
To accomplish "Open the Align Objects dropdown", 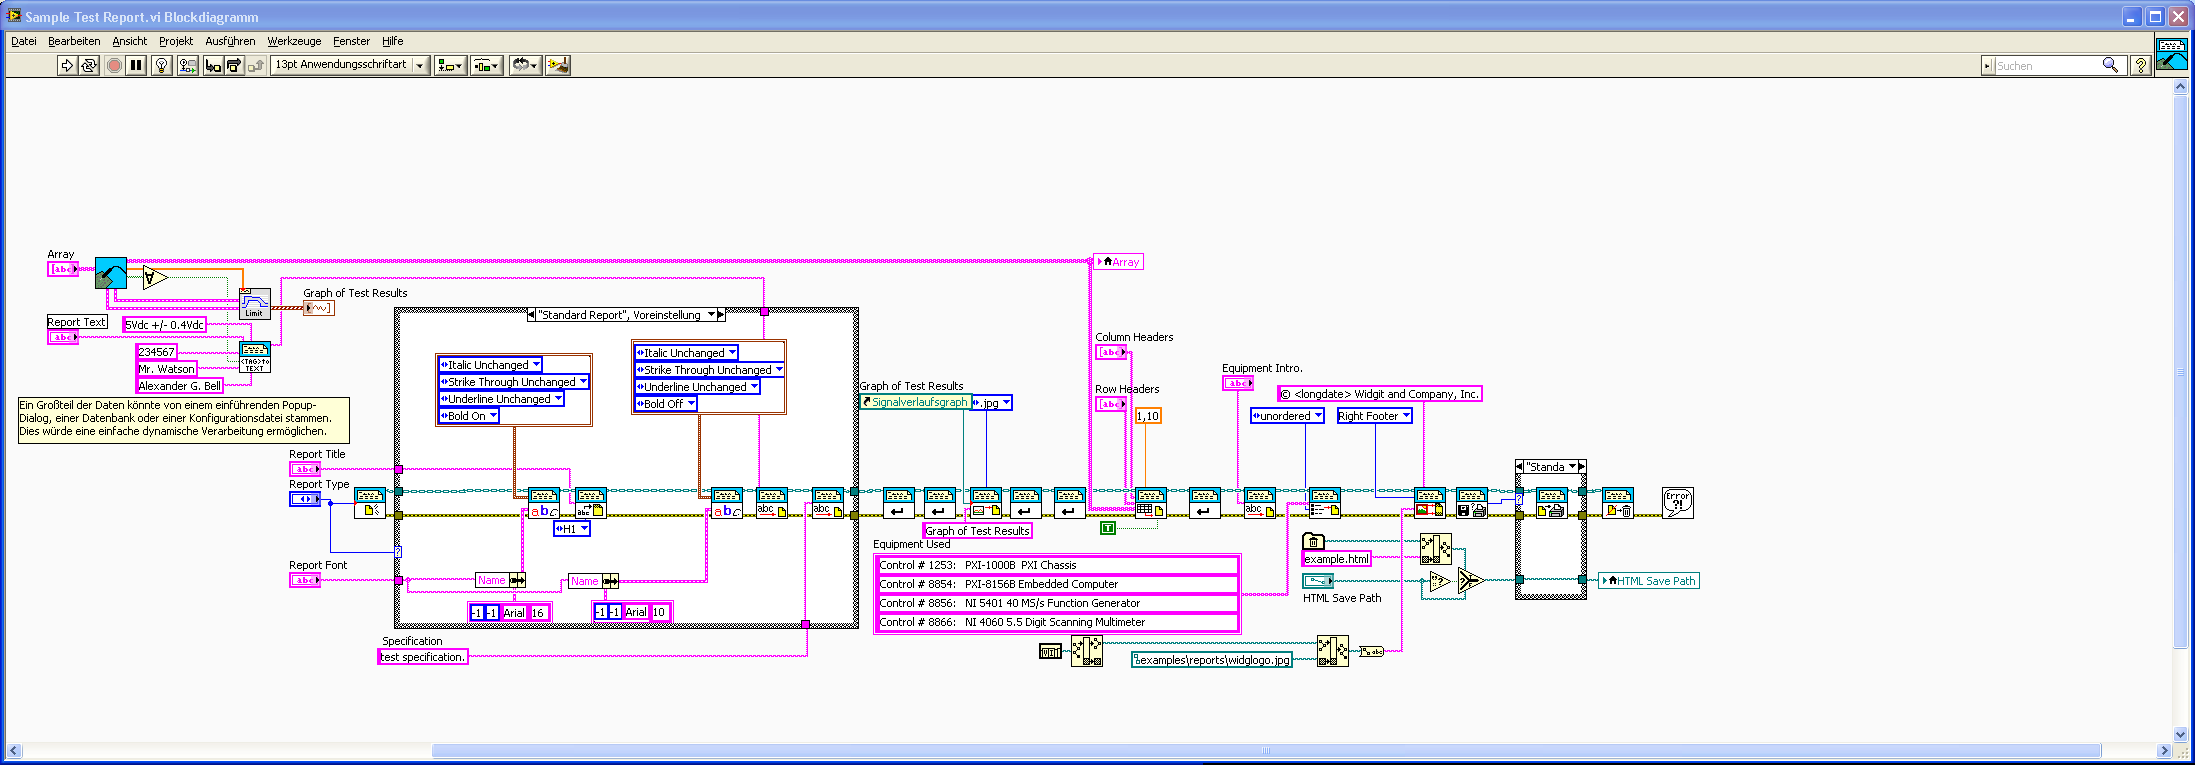I will (450, 65).
